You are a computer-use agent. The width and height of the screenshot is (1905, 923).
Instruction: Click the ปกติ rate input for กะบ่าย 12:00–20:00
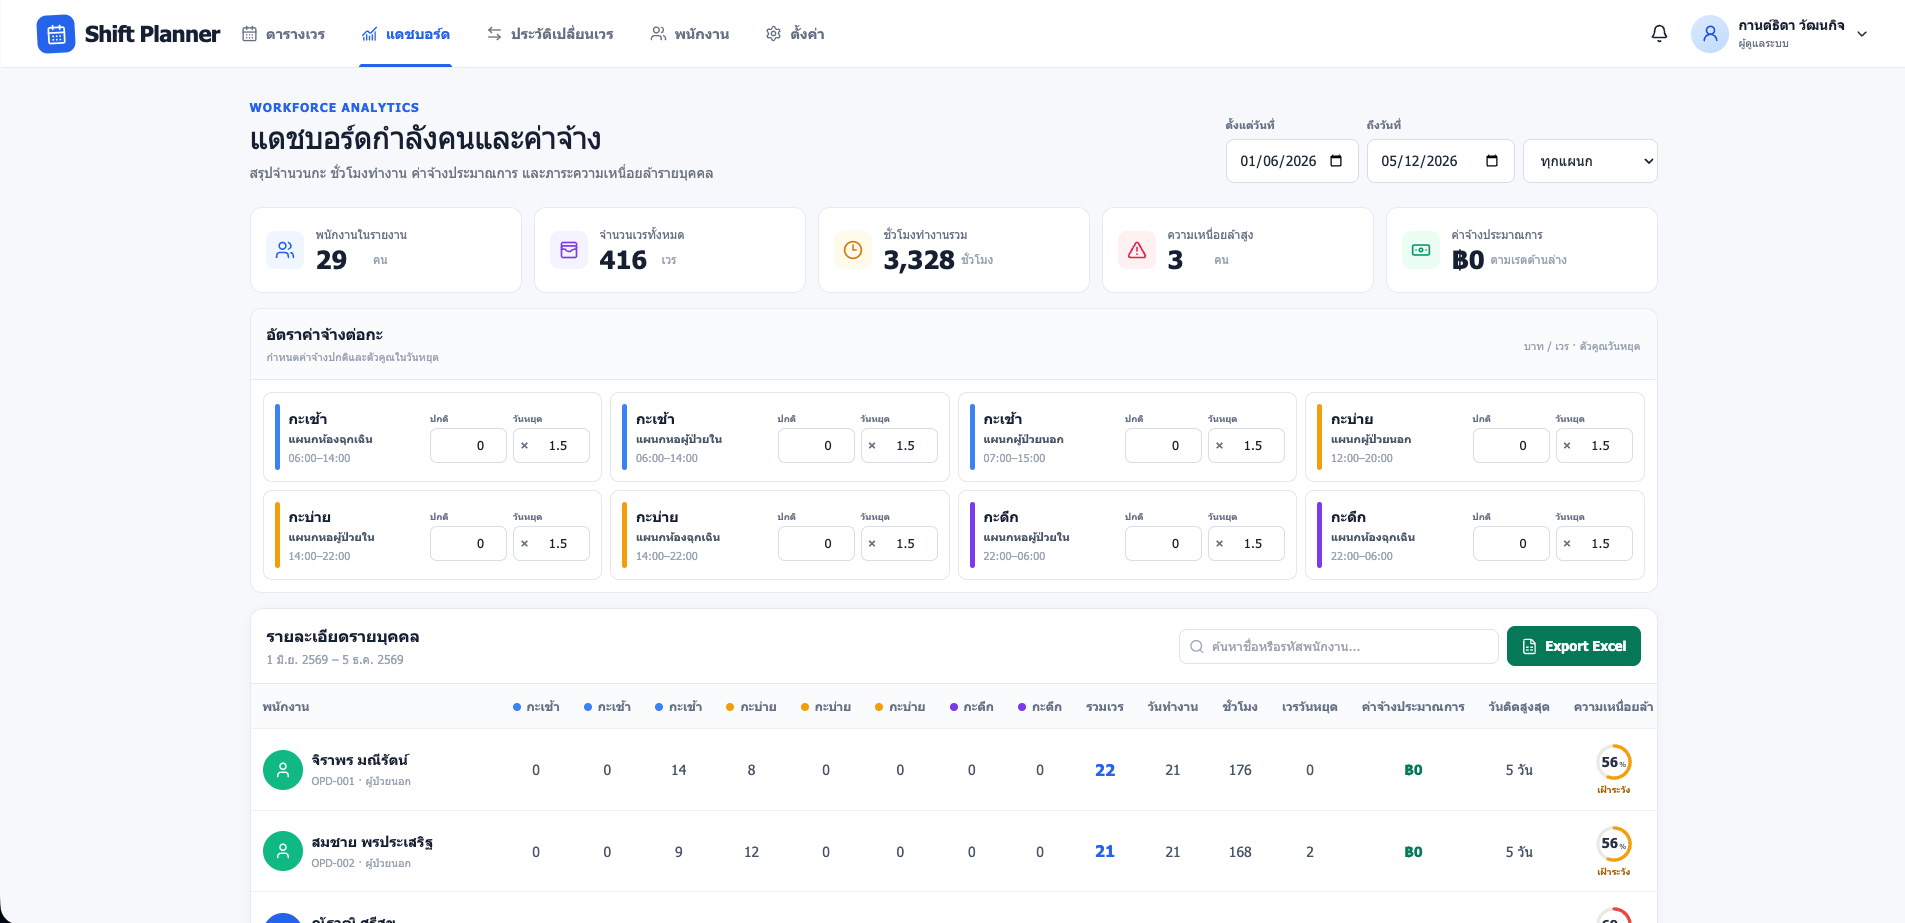pos(1511,446)
